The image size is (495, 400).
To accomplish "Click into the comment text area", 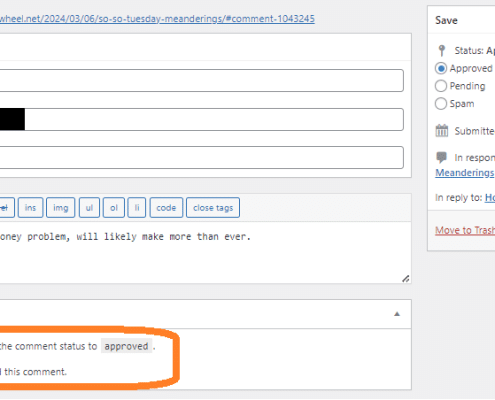I will tap(205, 253).
